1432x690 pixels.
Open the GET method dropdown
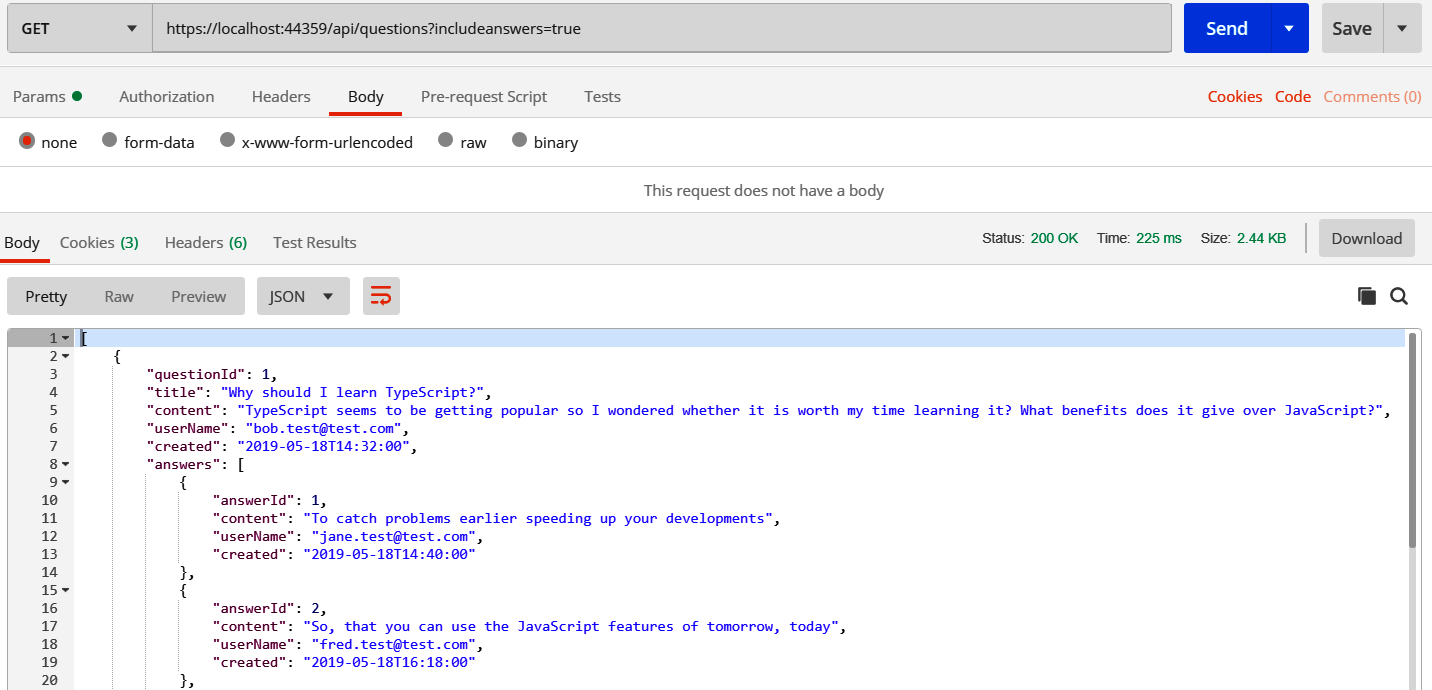(79, 29)
